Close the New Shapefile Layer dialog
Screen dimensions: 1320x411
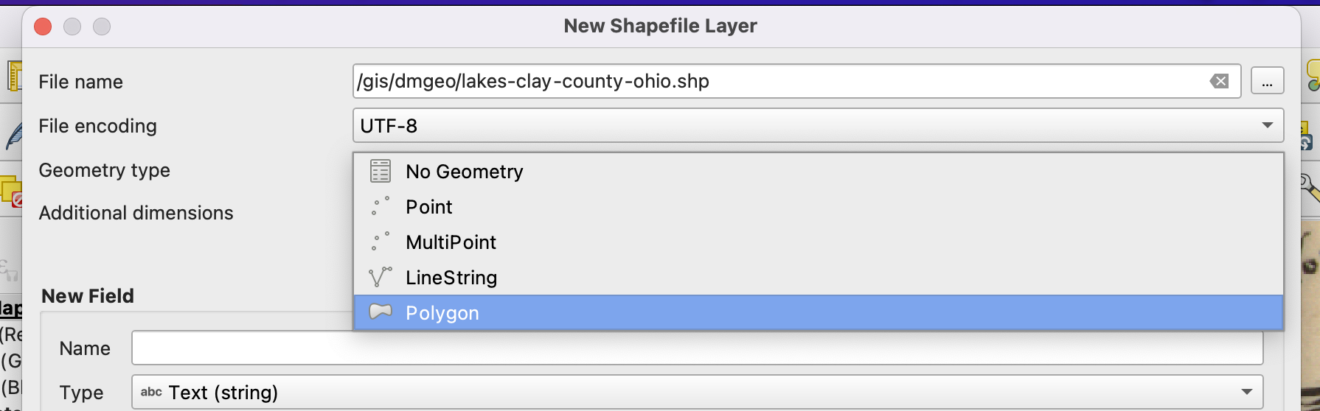coord(42,27)
